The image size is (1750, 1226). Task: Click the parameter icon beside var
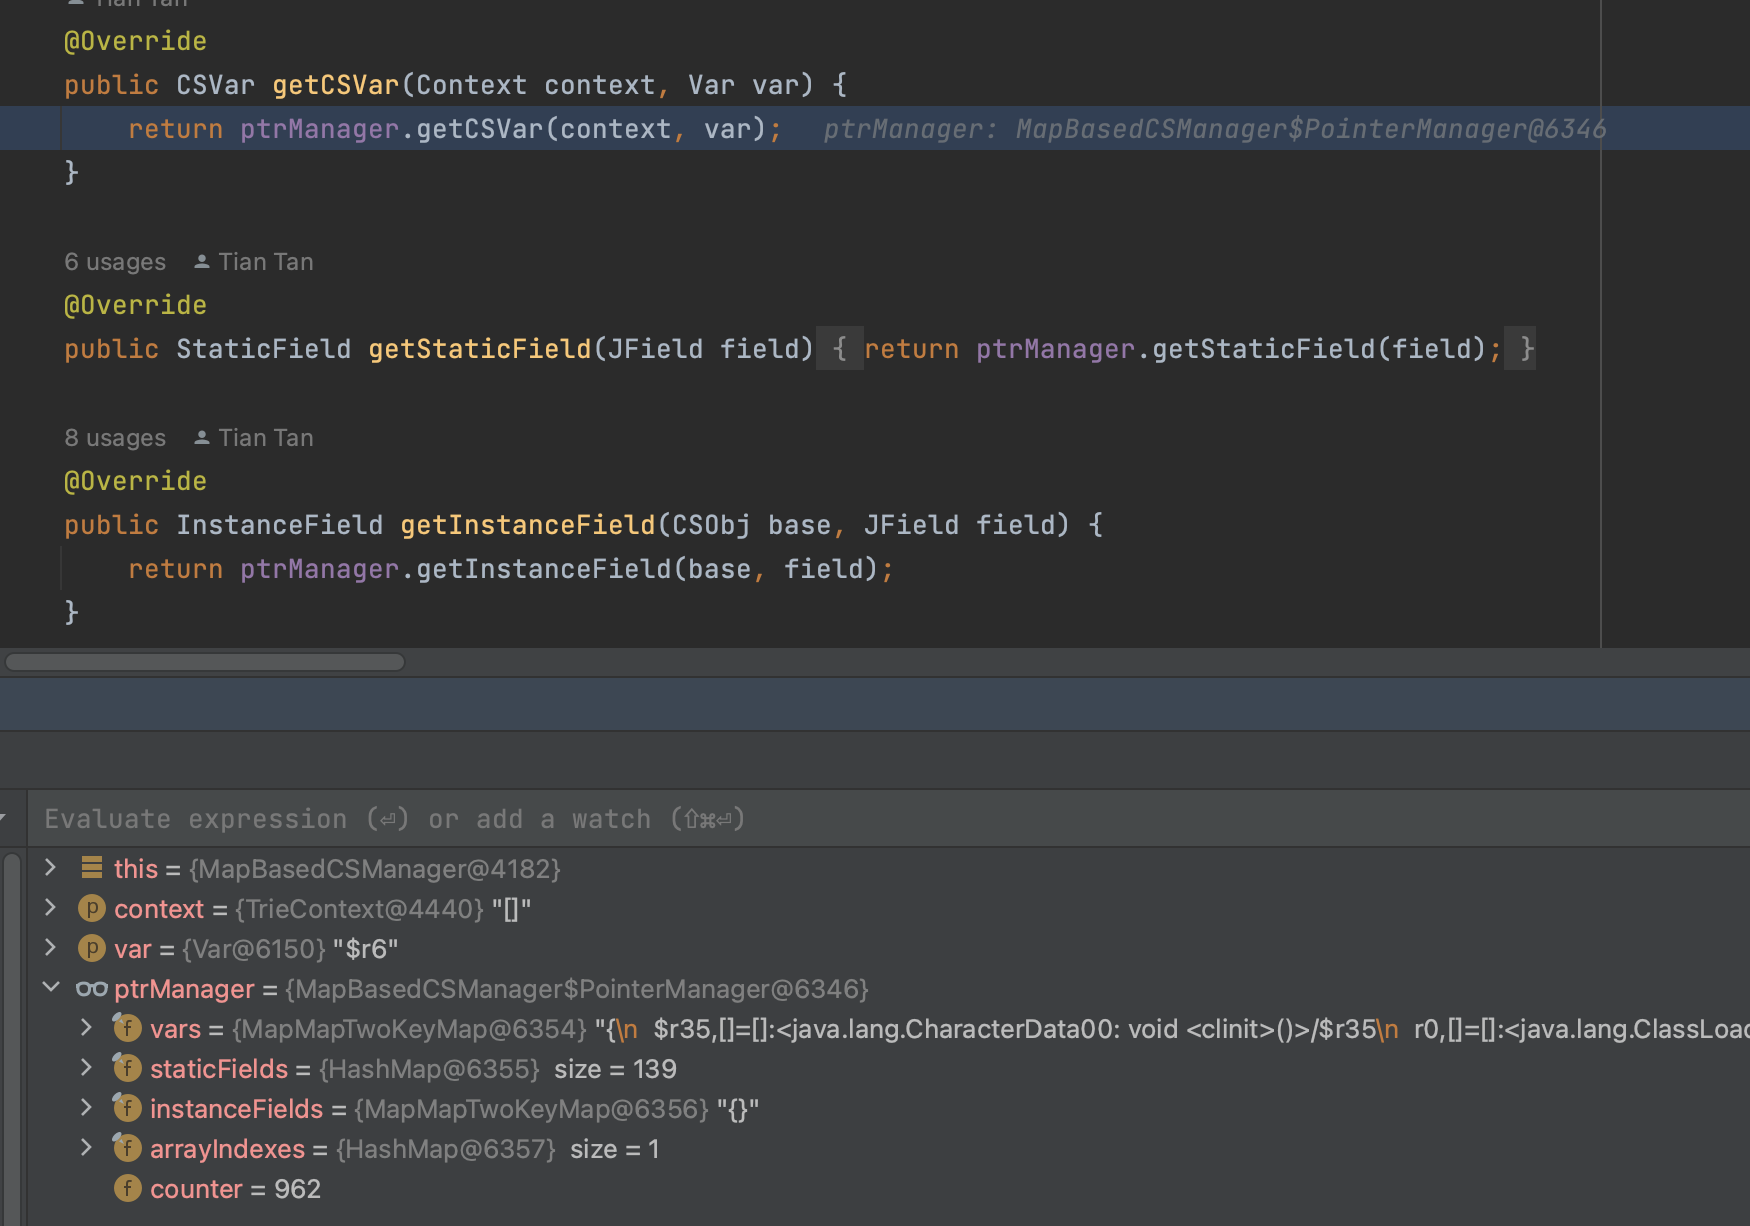point(92,948)
